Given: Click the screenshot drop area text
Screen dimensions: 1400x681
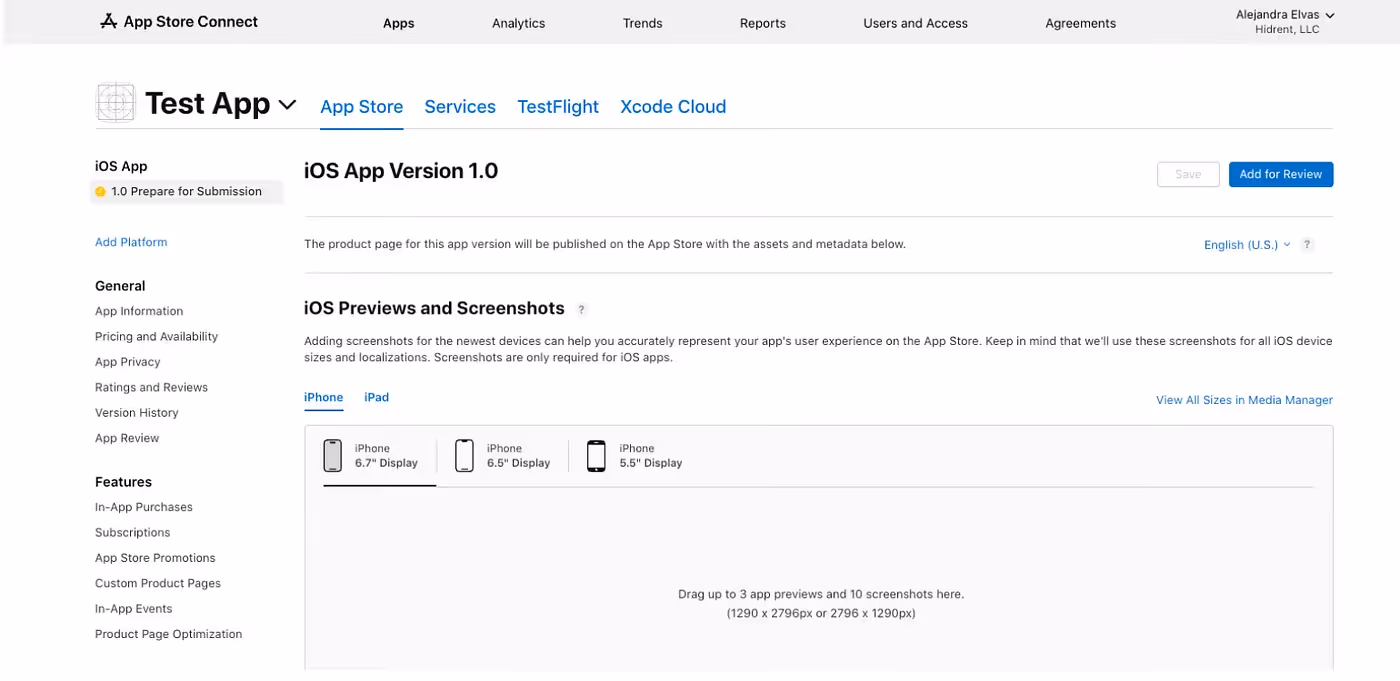Looking at the screenshot, I should click(821, 603).
